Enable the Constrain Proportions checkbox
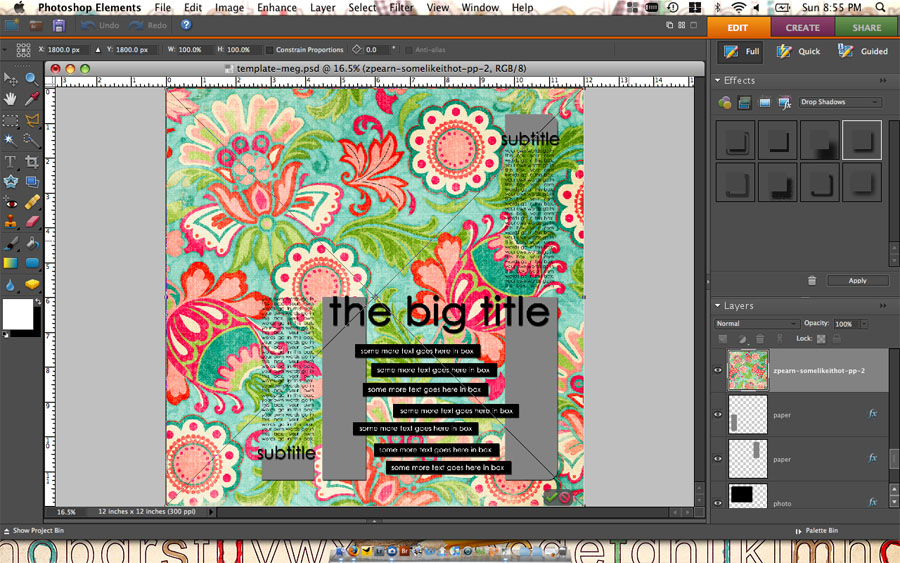900x563 pixels. click(270, 49)
